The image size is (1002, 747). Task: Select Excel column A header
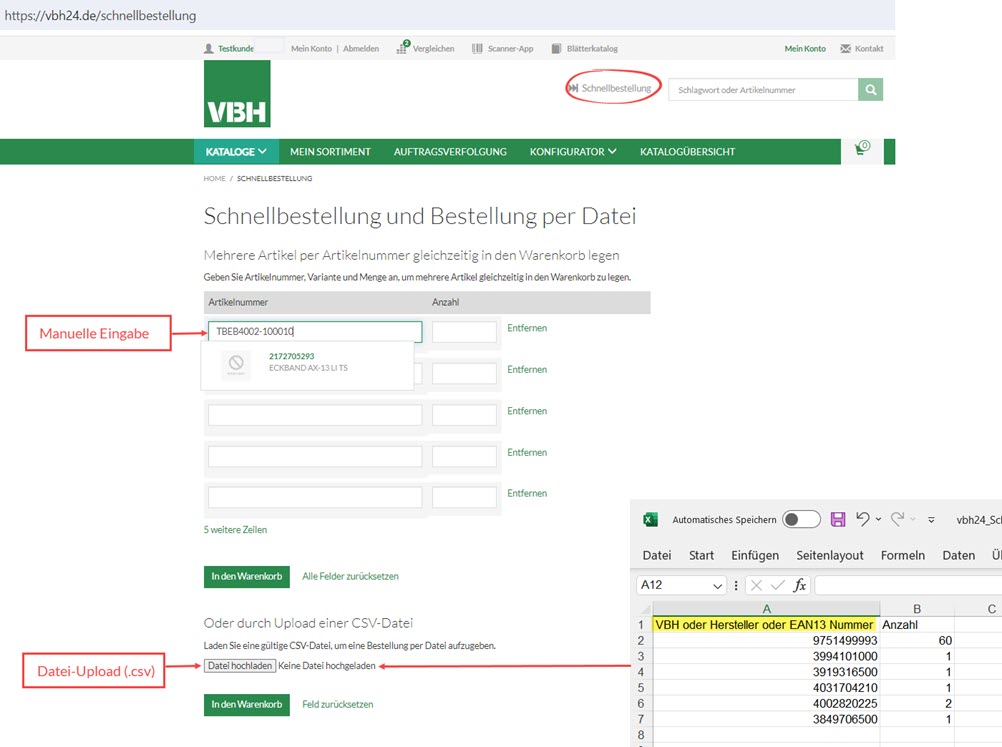coord(766,609)
